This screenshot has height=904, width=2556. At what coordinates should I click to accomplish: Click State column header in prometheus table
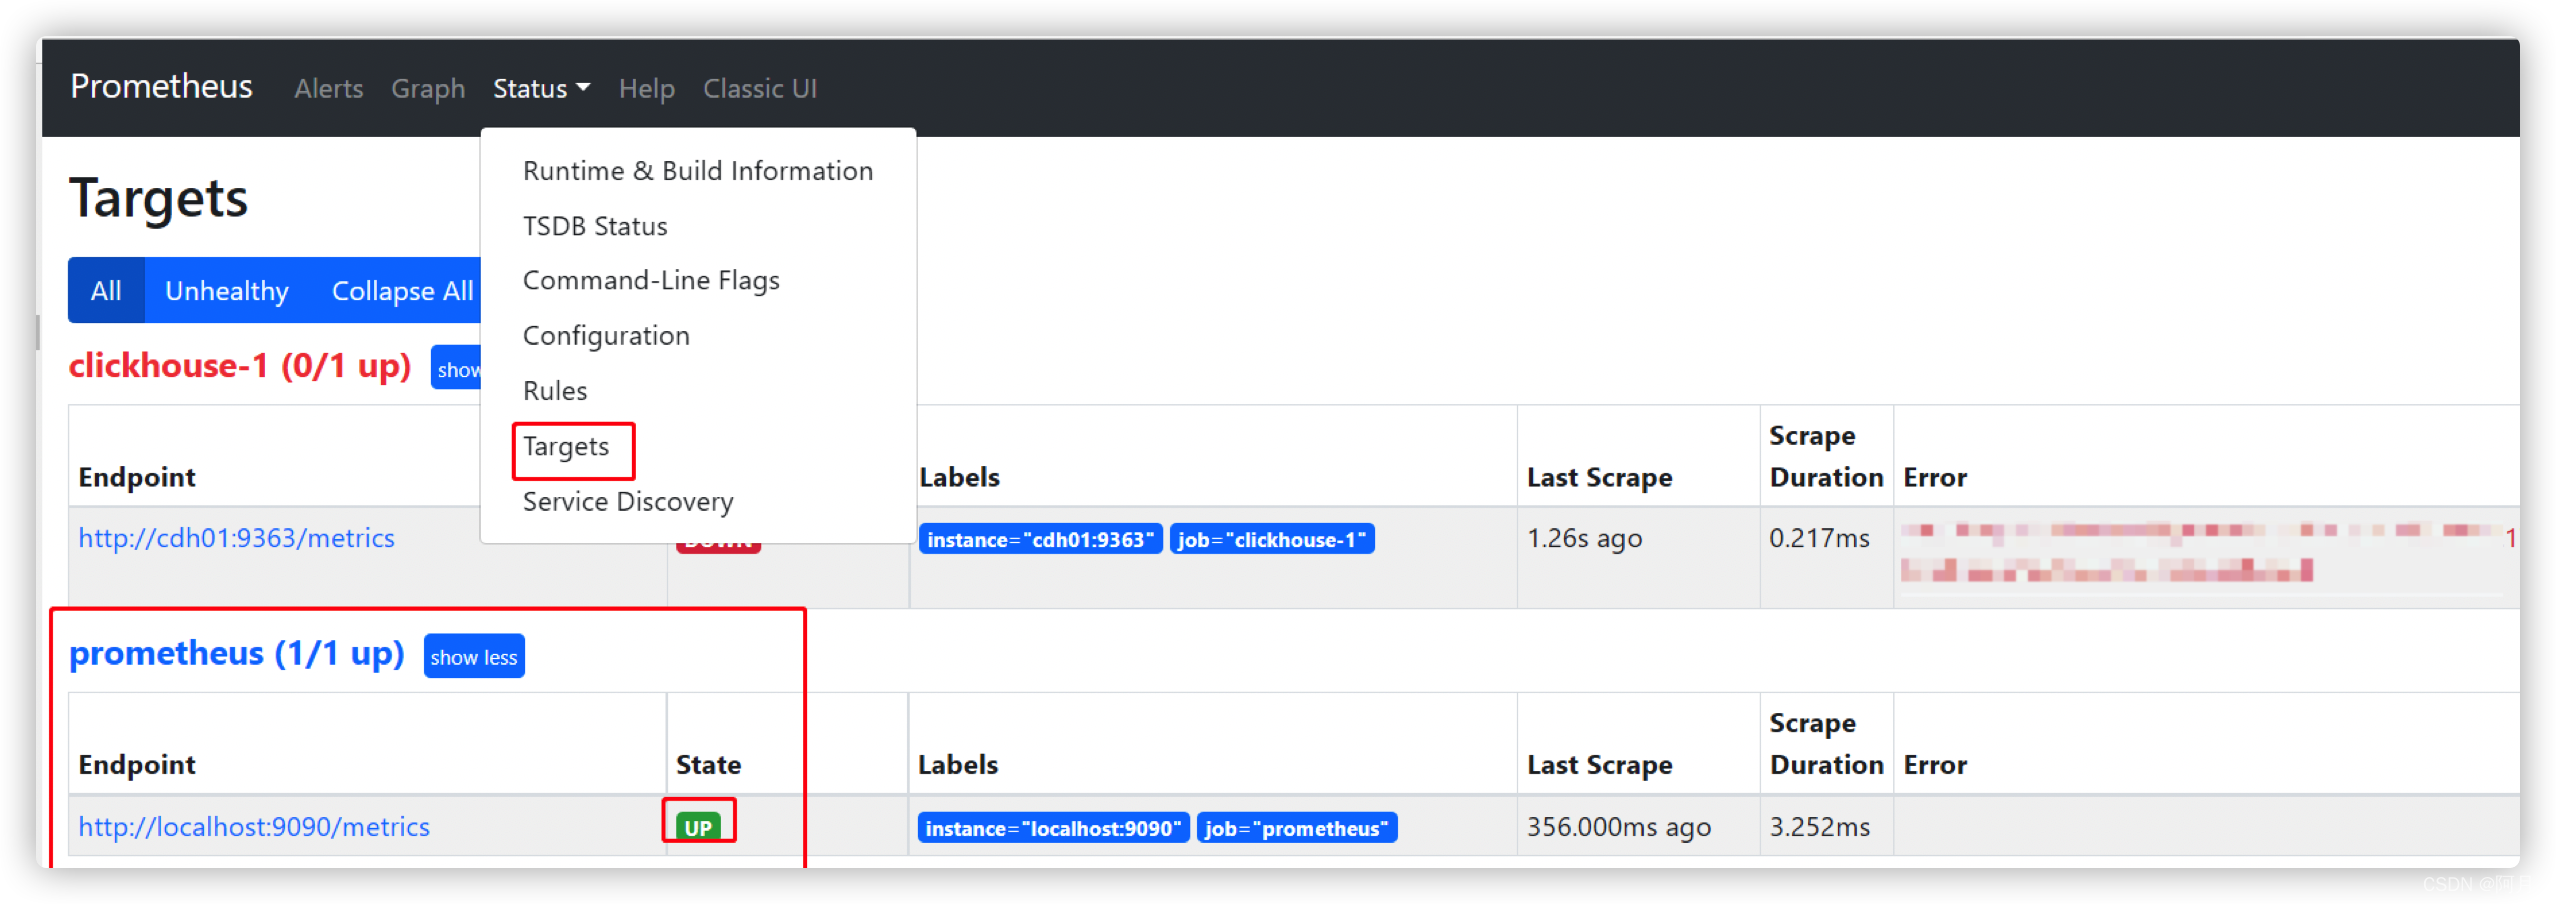[x=709, y=765]
